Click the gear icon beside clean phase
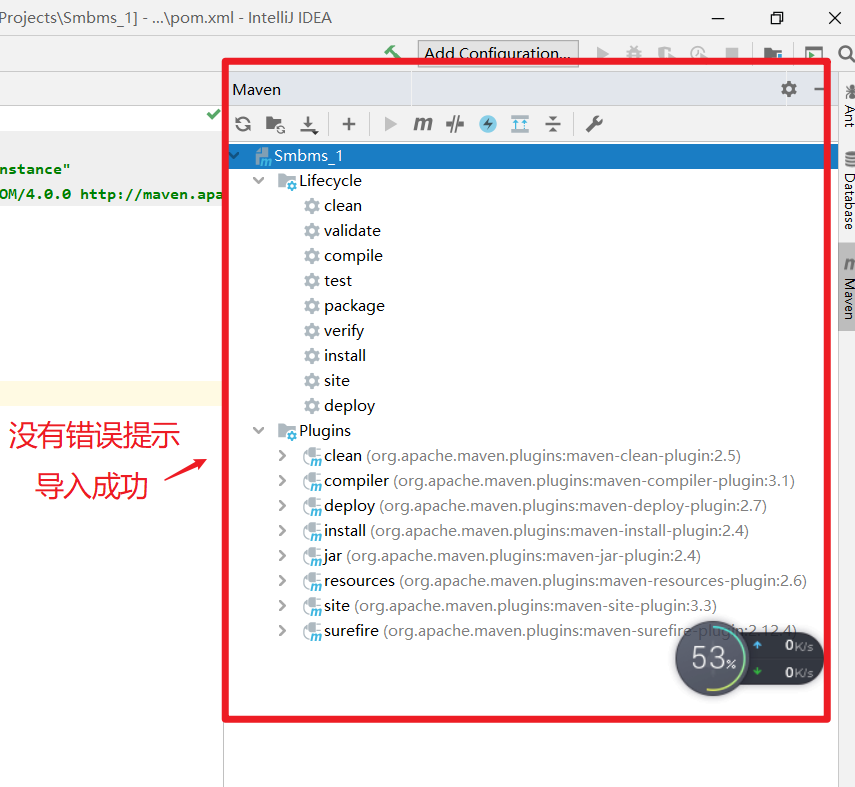Screen dimensions: 855x787 point(312,206)
